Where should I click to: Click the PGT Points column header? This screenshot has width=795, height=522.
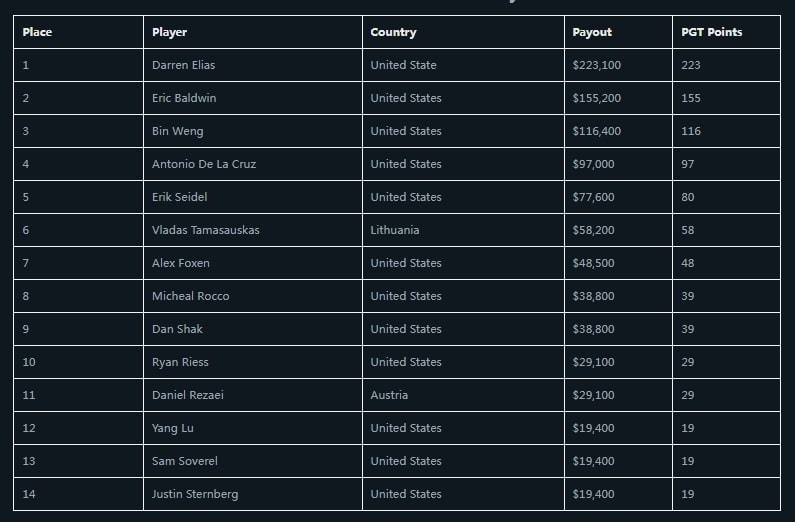click(x=712, y=32)
